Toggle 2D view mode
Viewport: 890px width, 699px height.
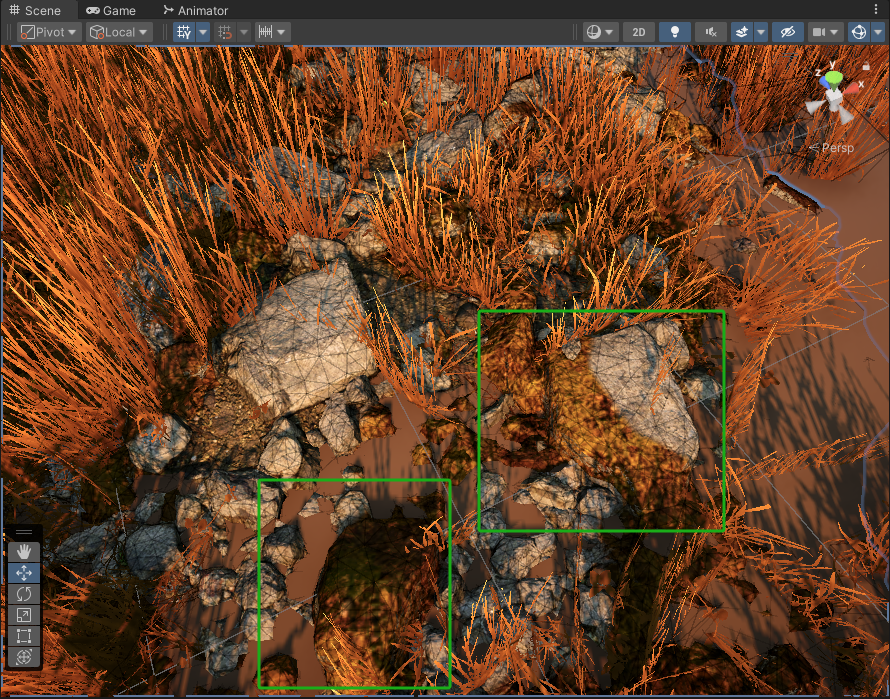[639, 32]
